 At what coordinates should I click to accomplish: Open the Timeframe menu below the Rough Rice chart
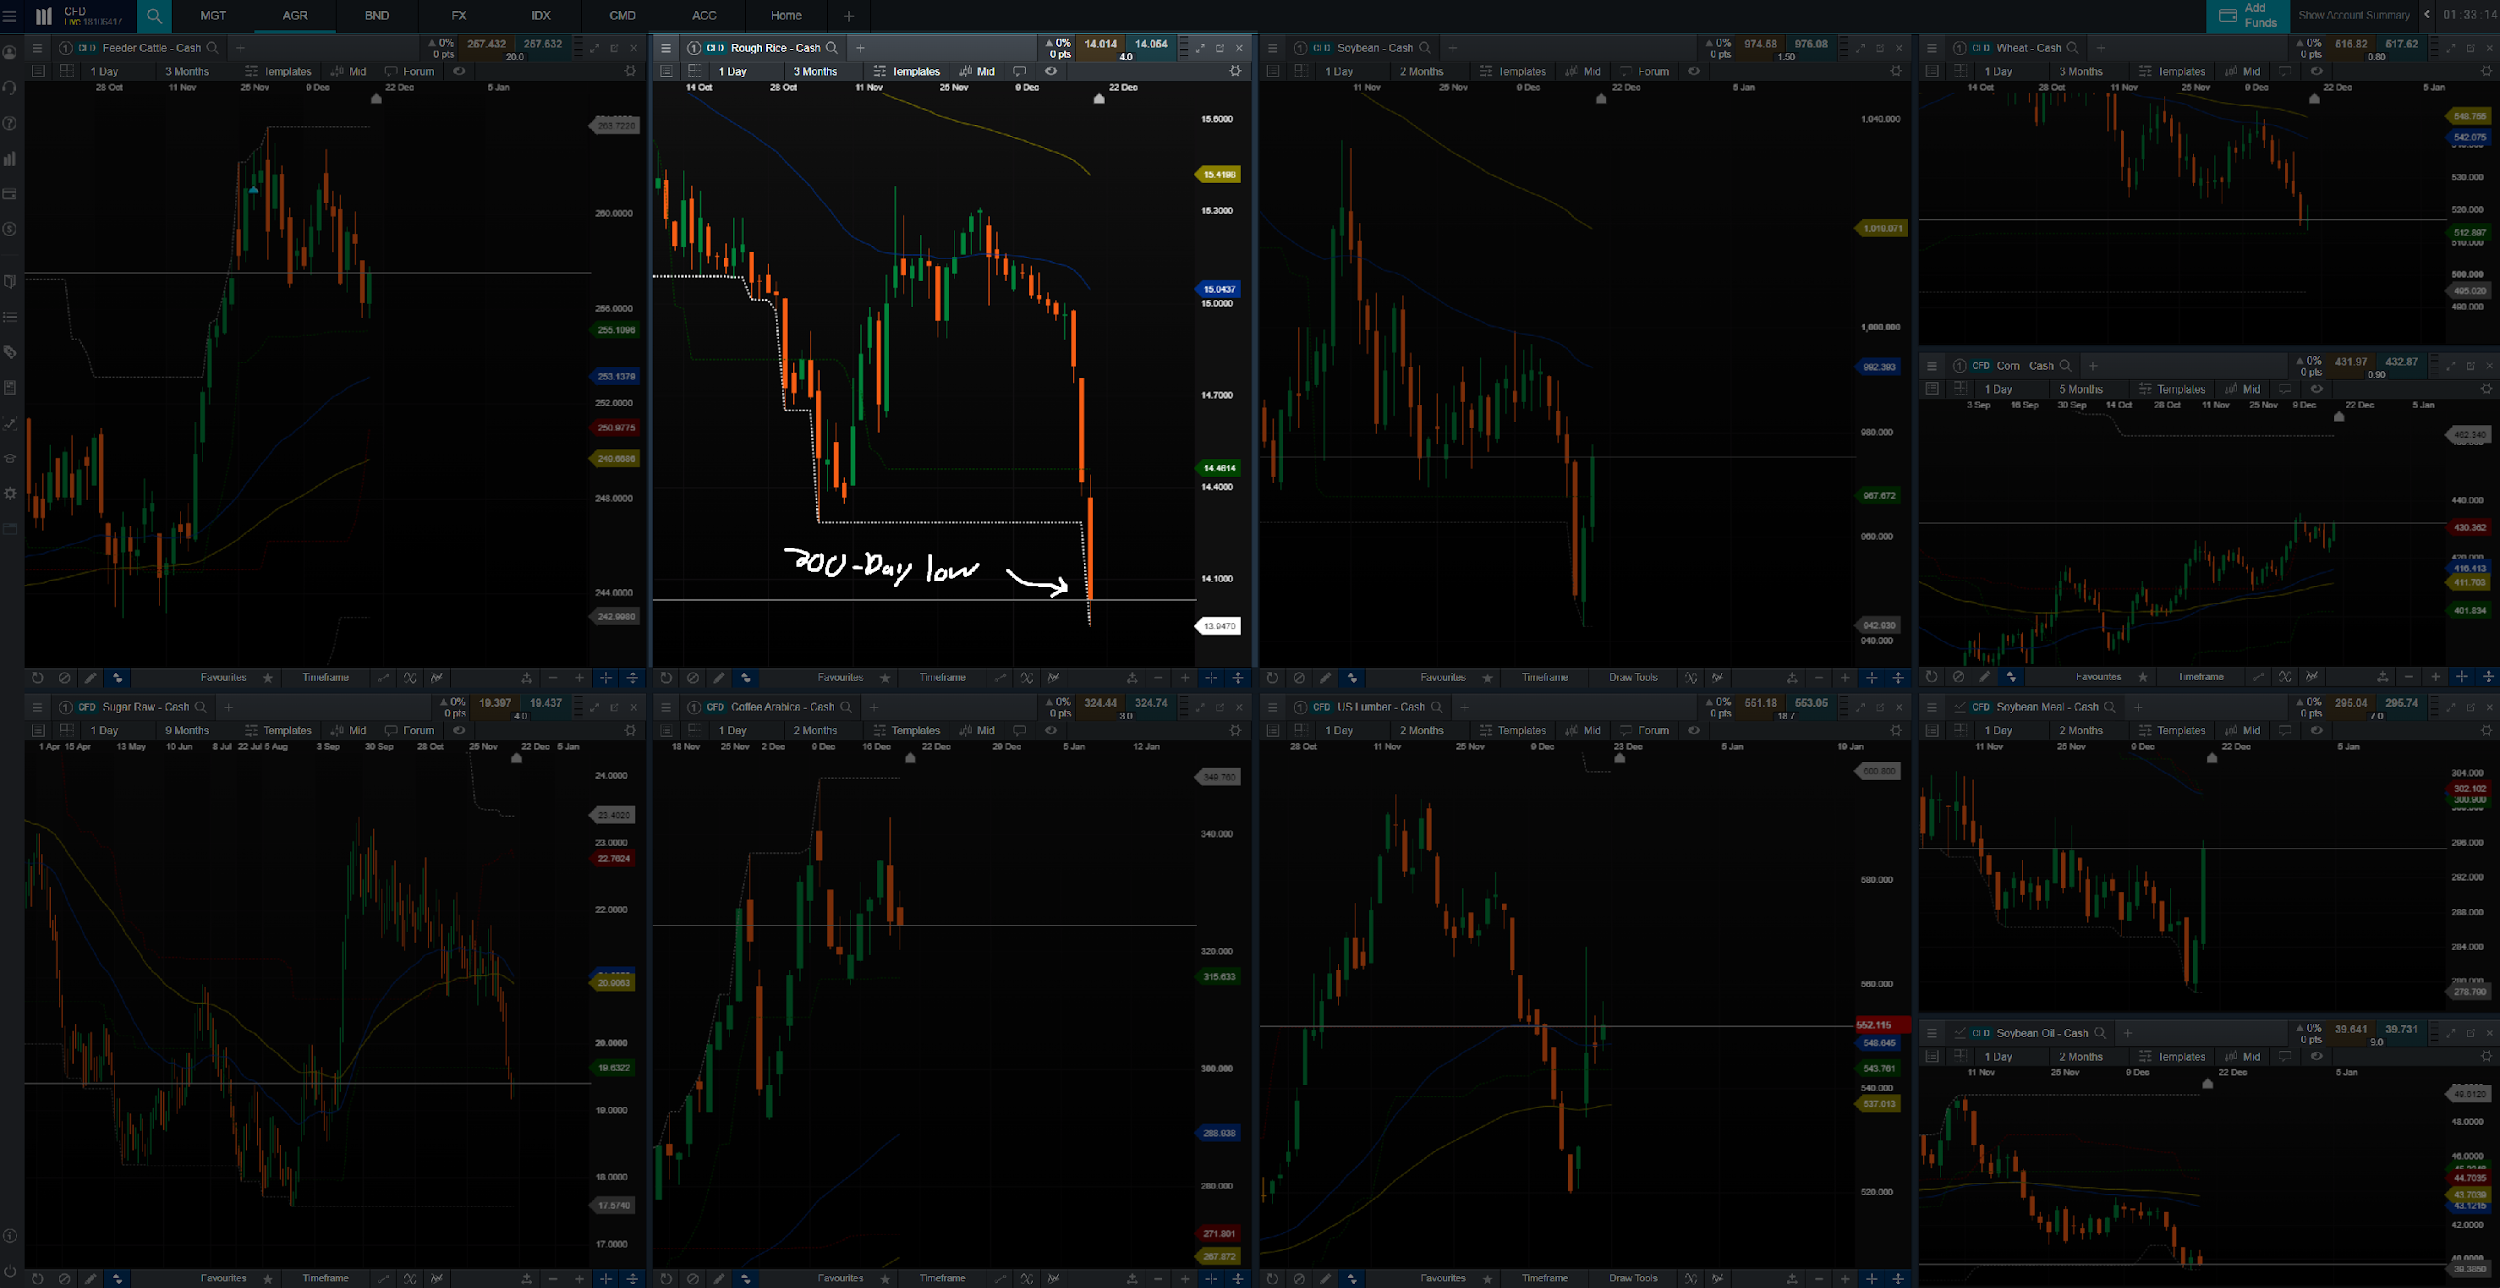click(943, 678)
